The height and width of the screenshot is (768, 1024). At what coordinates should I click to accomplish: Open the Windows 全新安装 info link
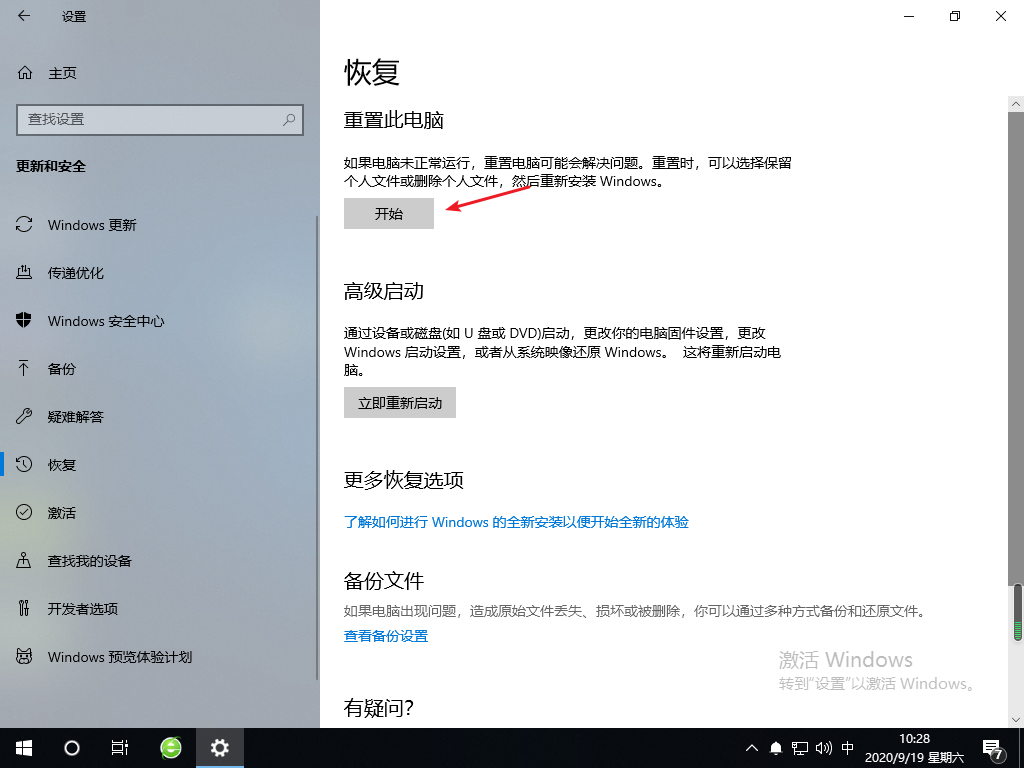tap(516, 522)
